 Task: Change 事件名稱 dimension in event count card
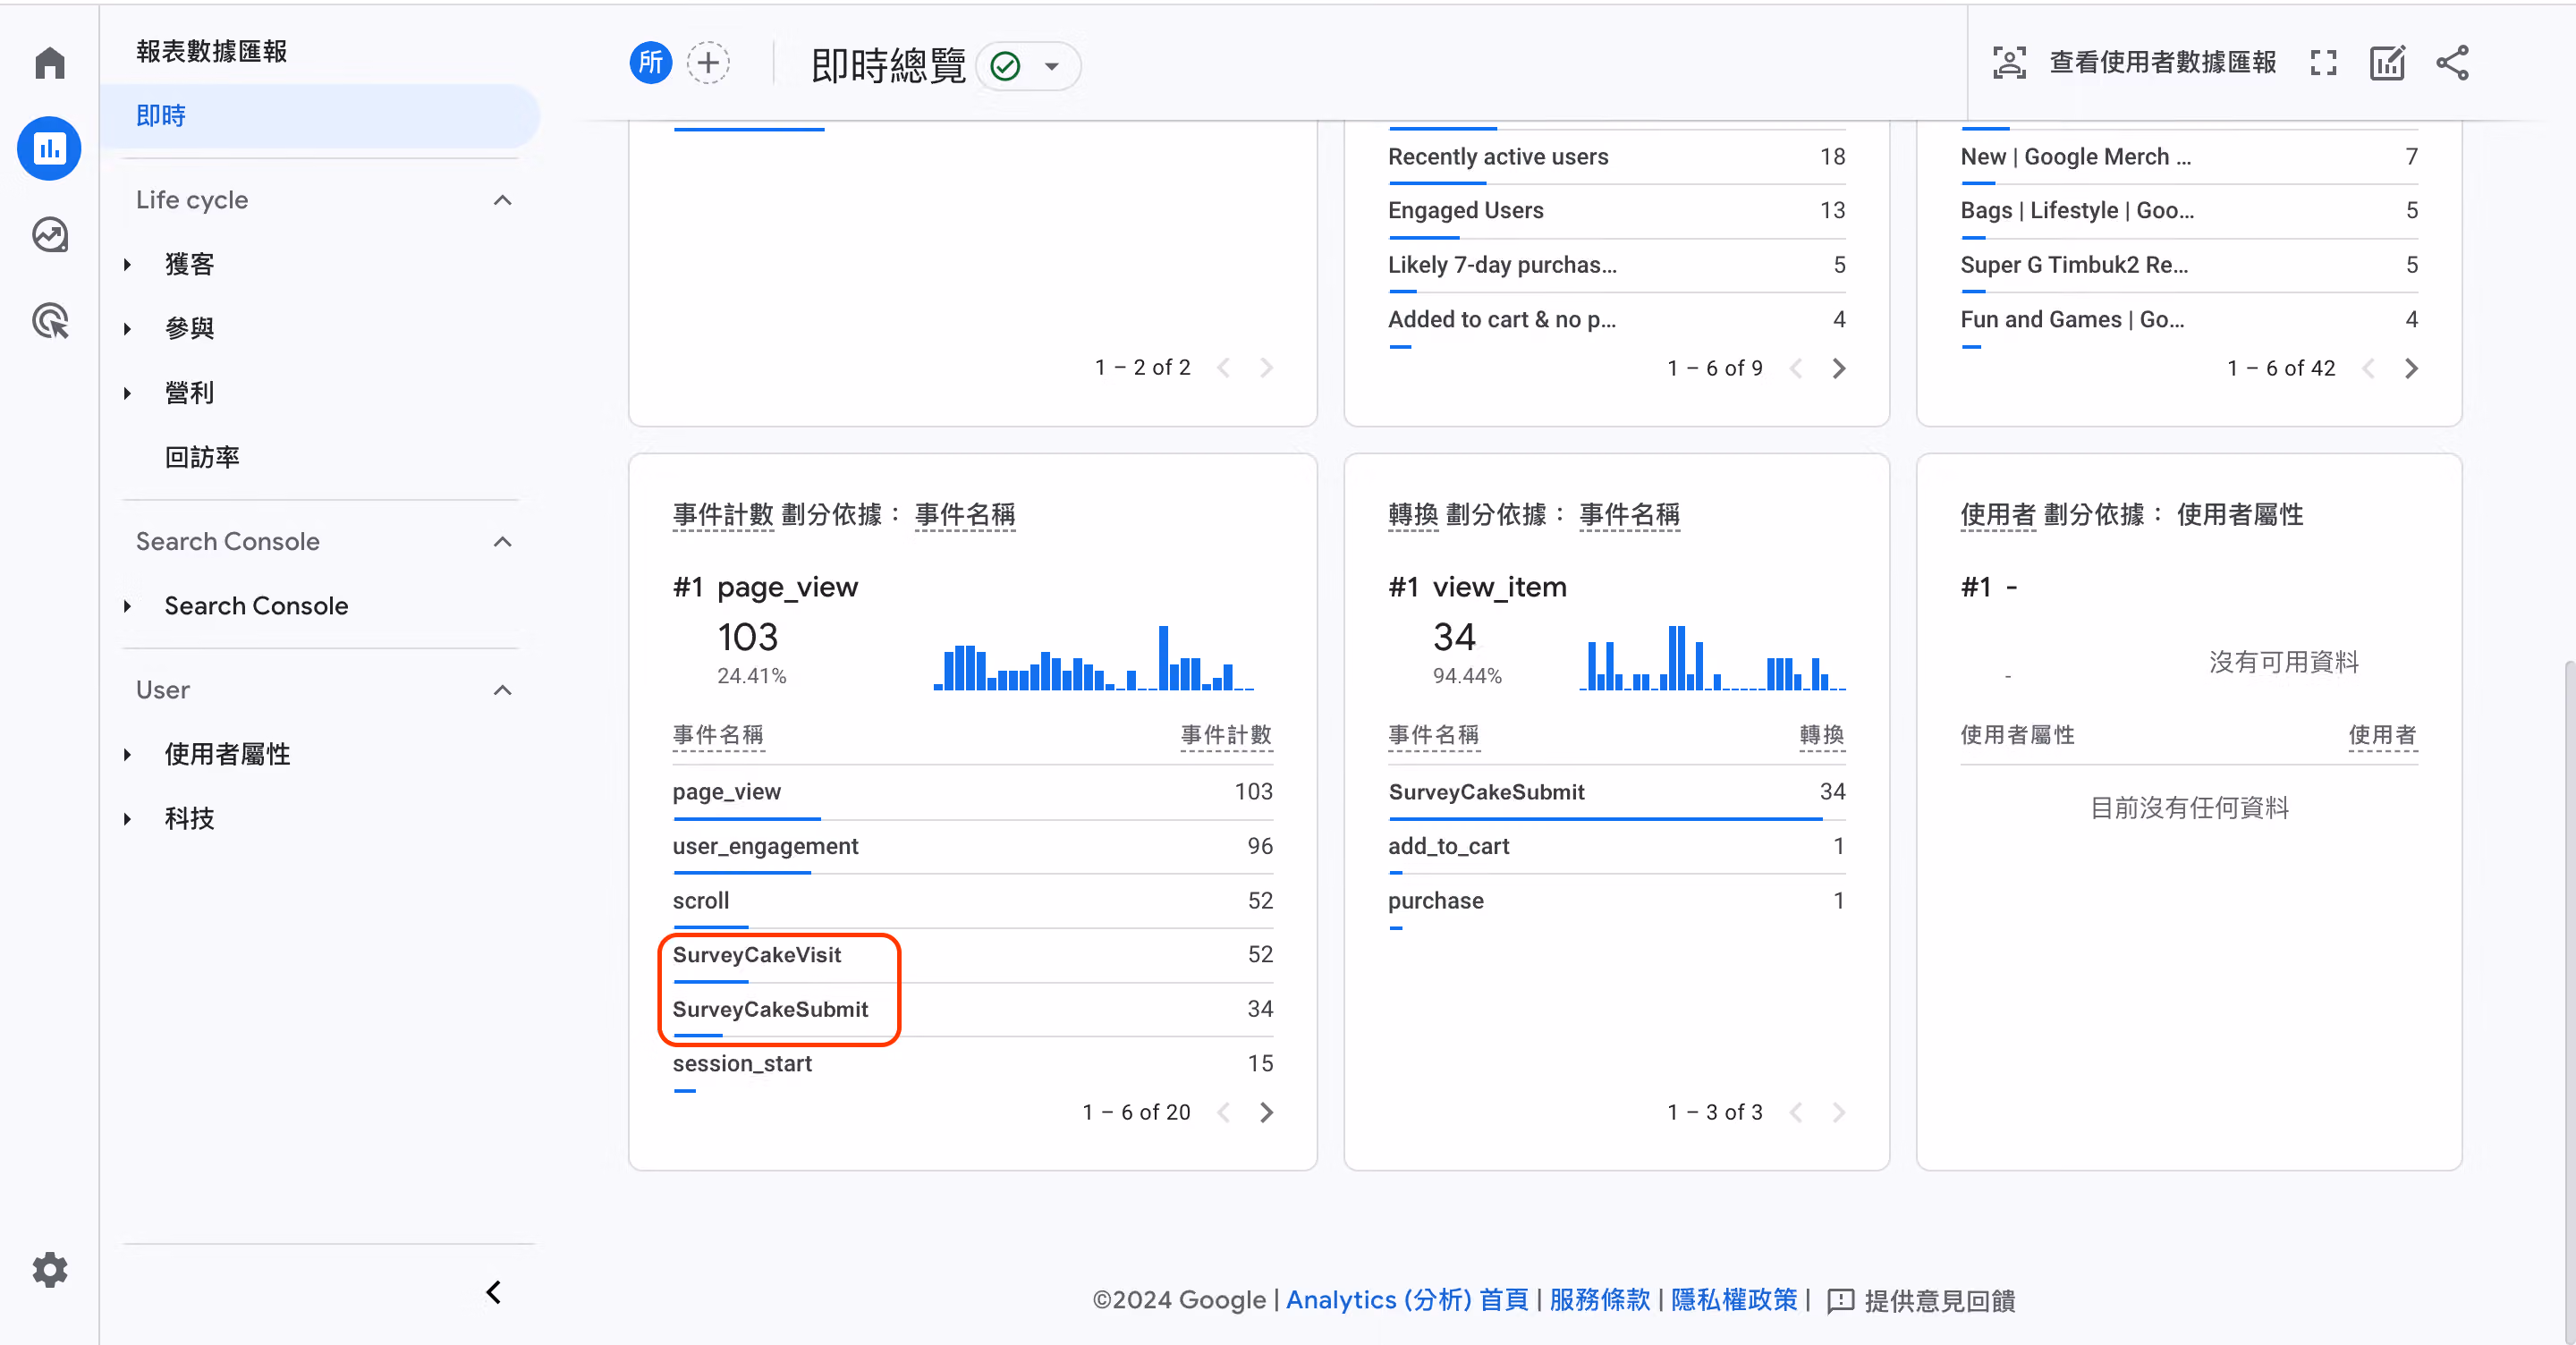click(964, 515)
